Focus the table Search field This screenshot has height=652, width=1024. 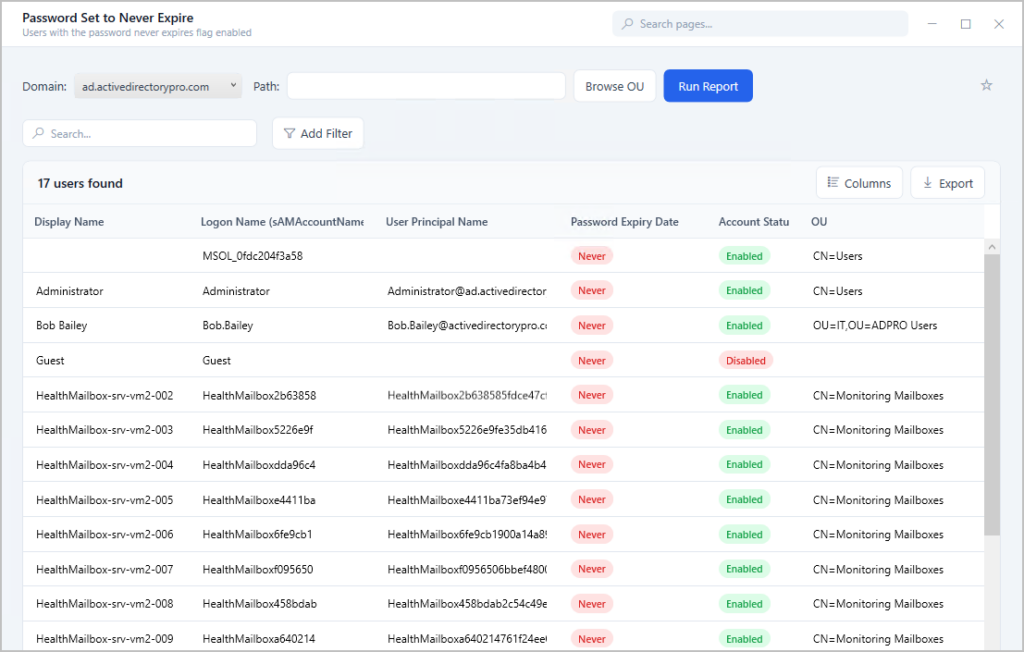tap(140, 133)
